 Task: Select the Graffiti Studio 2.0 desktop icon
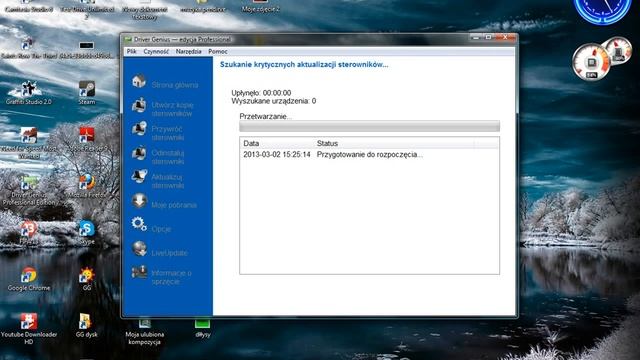tap(29, 92)
